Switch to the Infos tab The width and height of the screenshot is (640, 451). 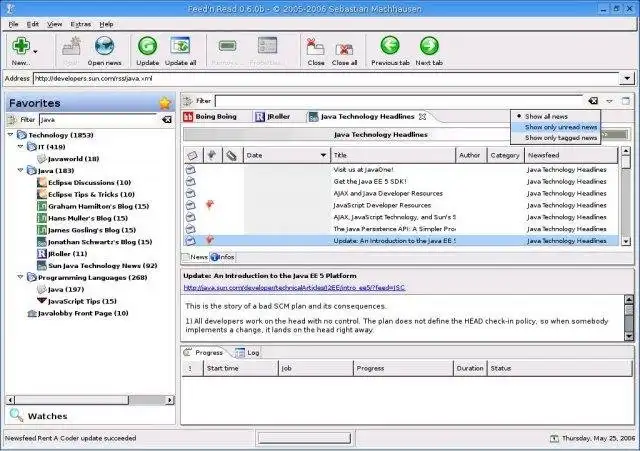[222, 257]
